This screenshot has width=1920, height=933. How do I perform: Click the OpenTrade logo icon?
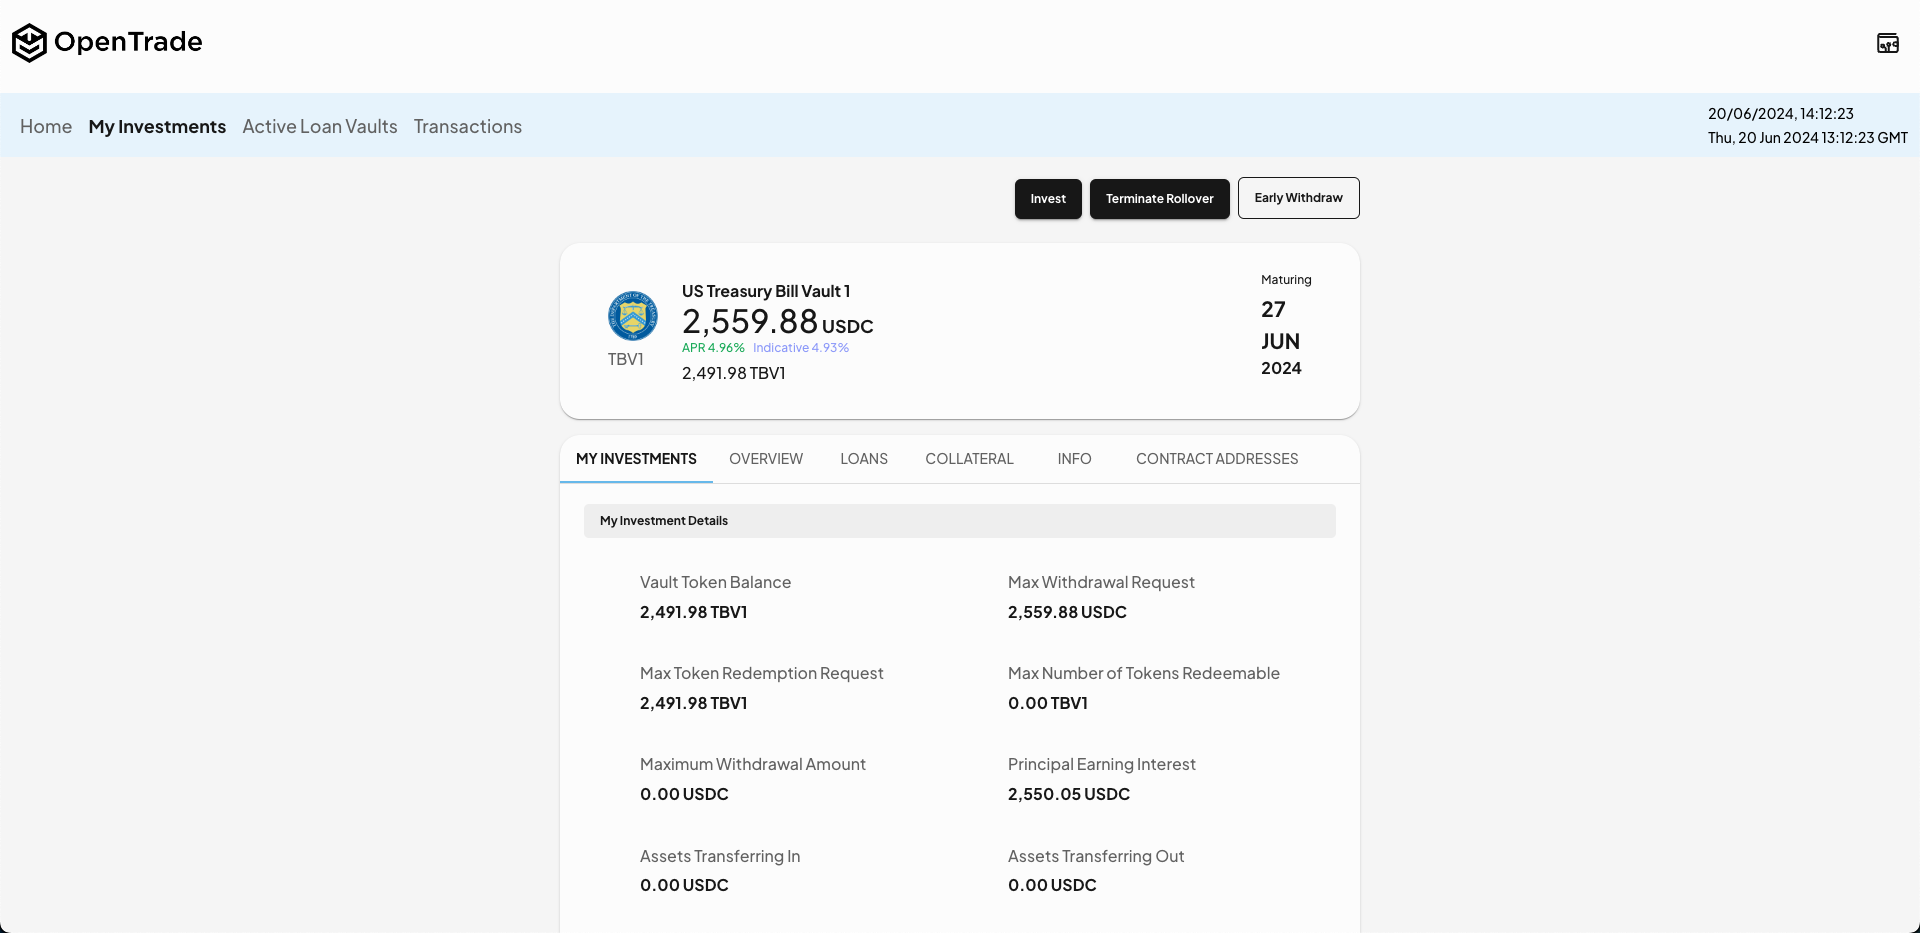click(29, 42)
